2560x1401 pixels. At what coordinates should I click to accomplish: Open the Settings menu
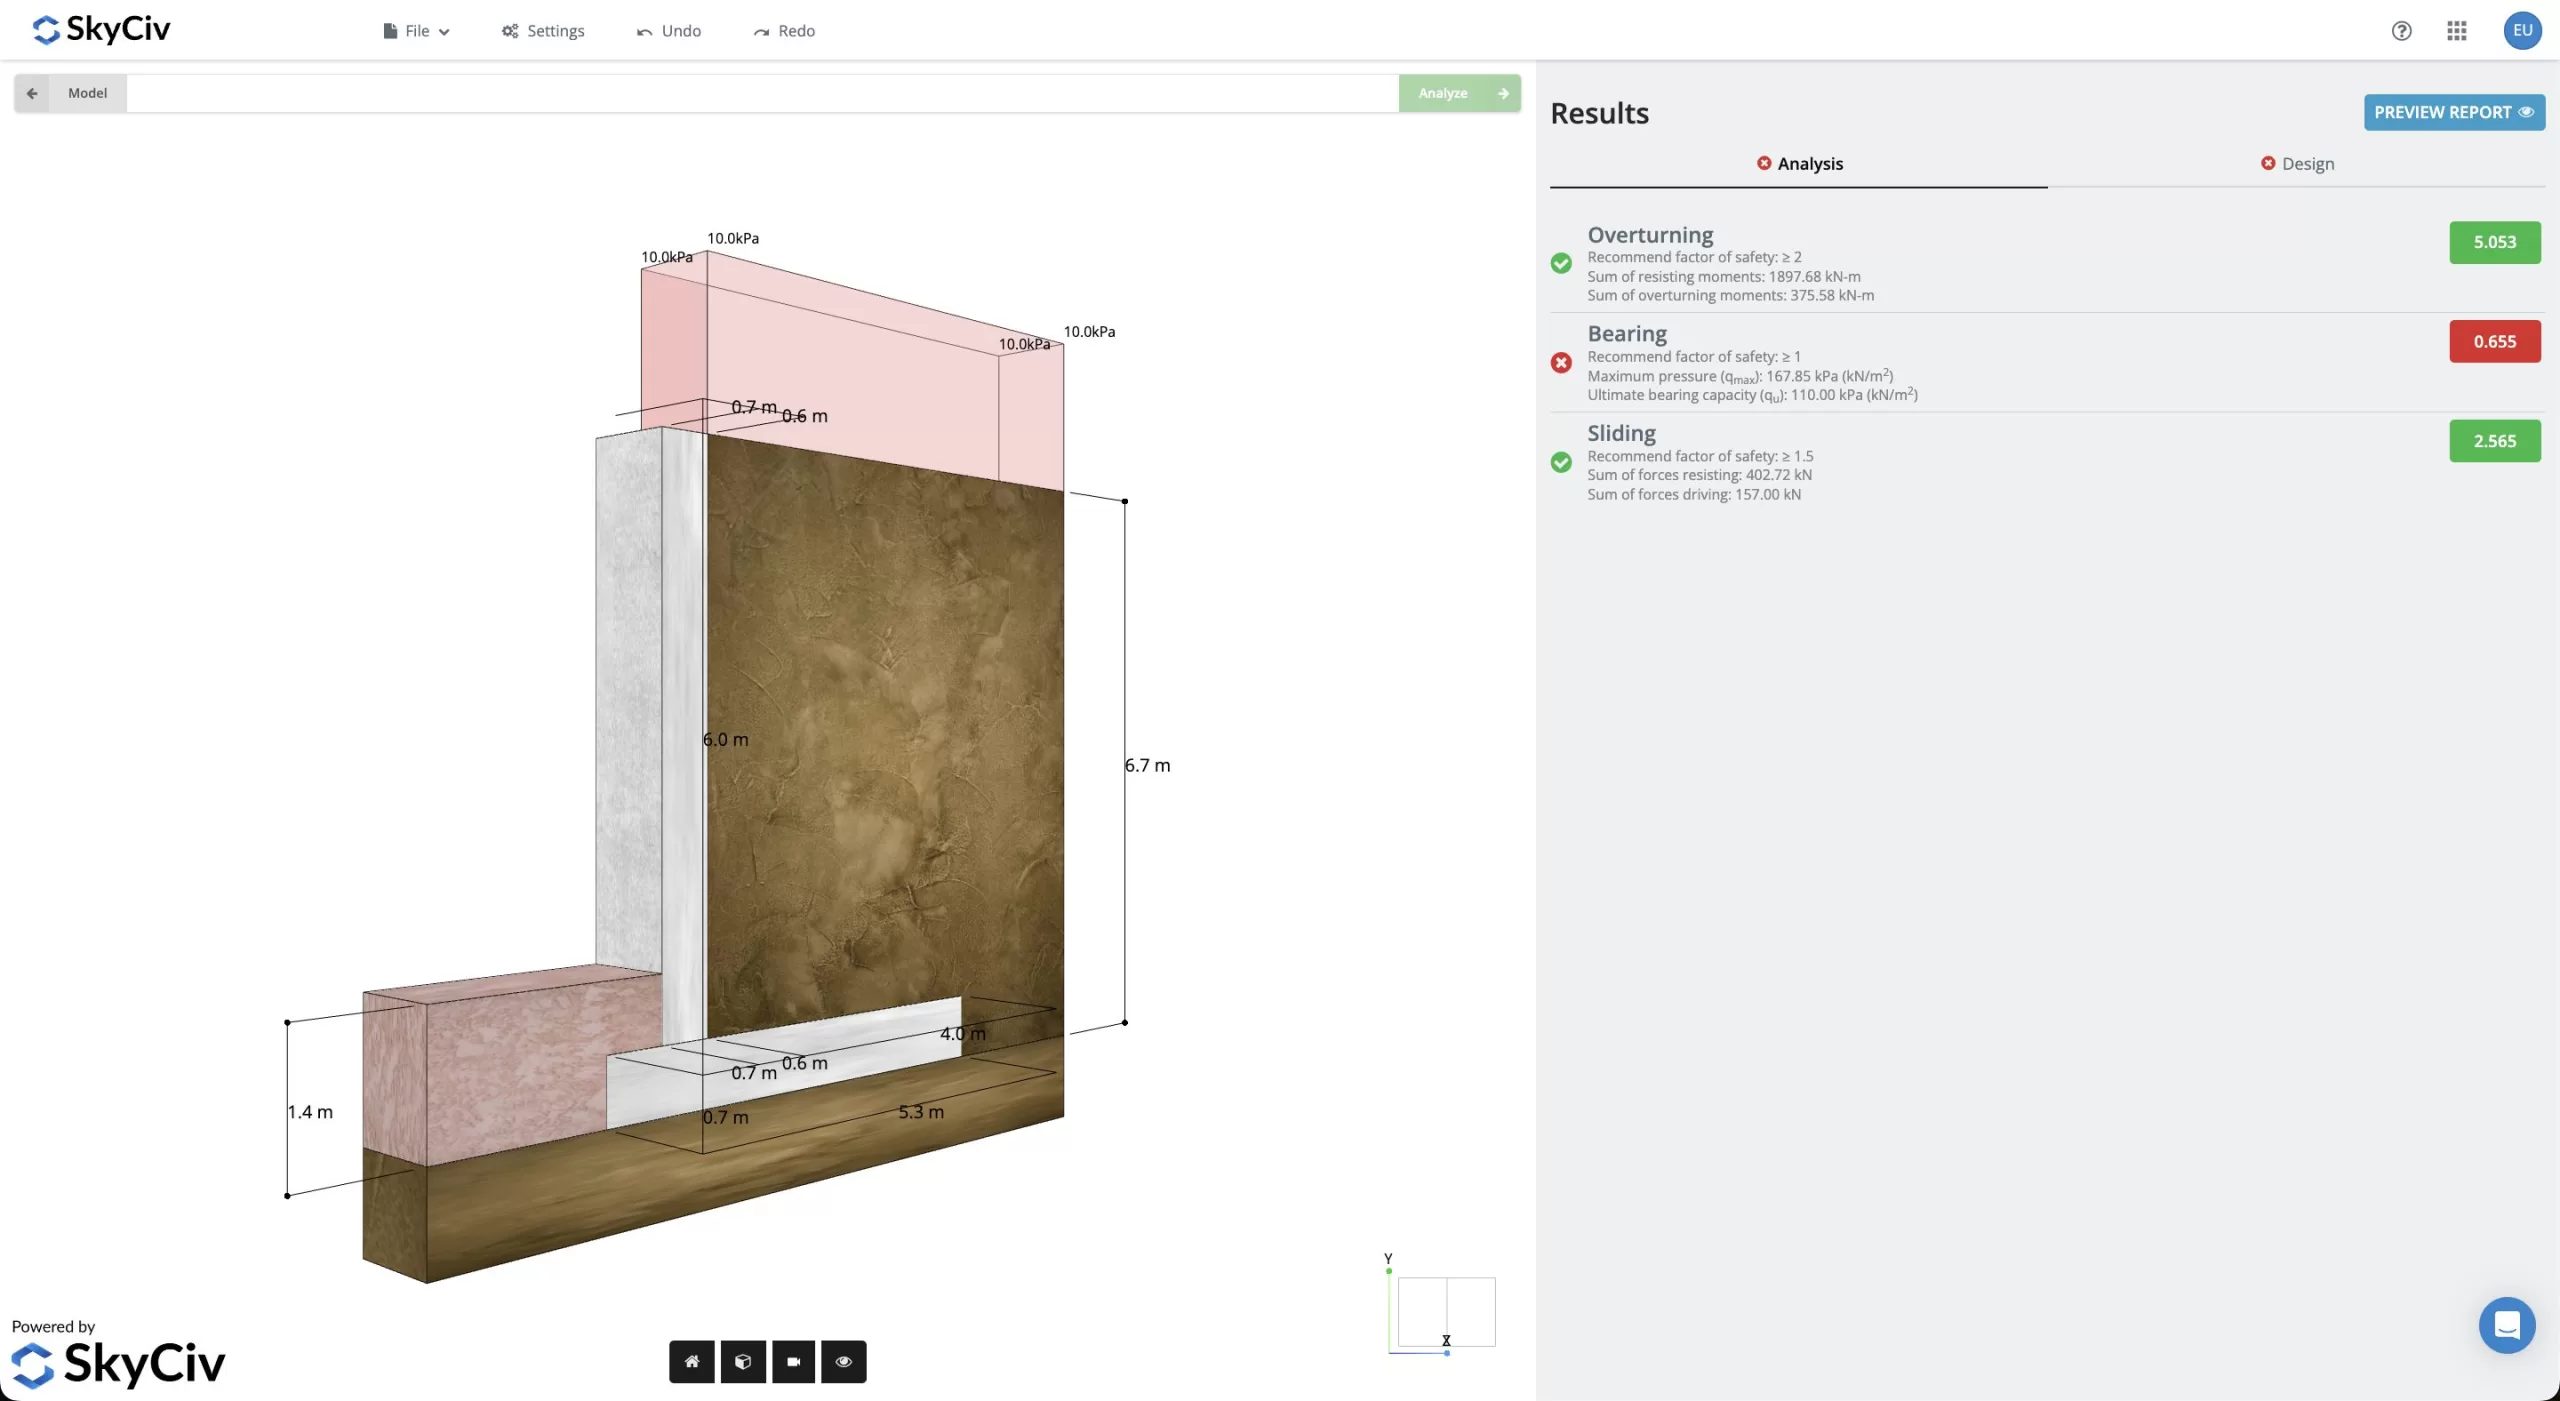[x=543, y=31]
